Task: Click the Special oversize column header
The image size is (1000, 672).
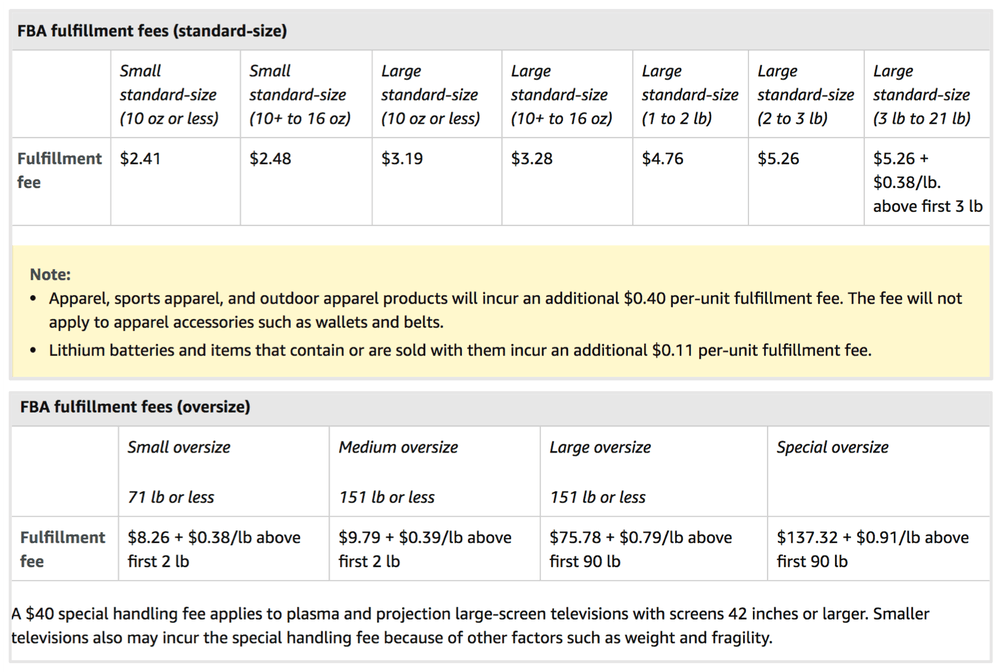Action: 832,447
